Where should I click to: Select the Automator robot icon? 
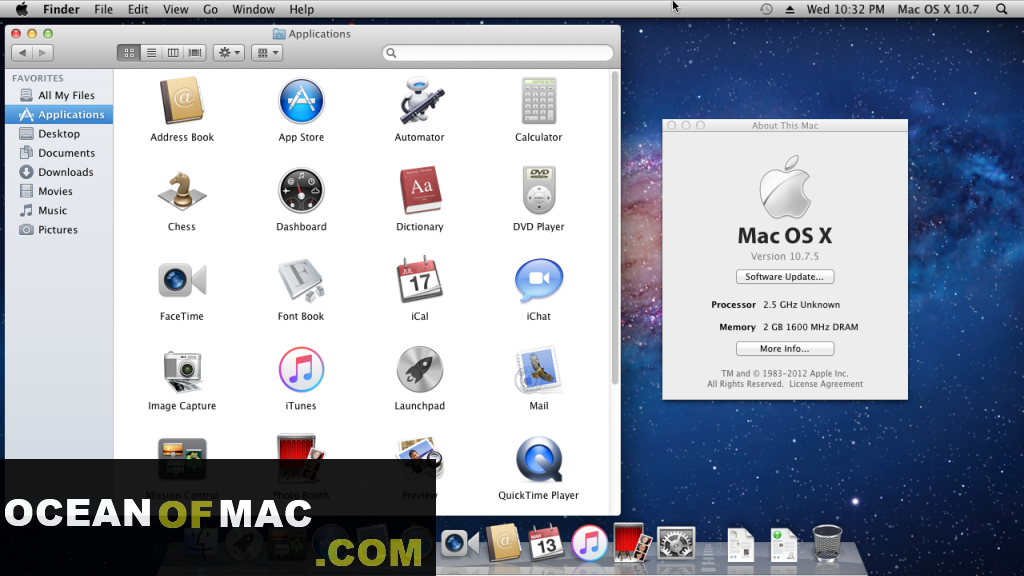(420, 101)
